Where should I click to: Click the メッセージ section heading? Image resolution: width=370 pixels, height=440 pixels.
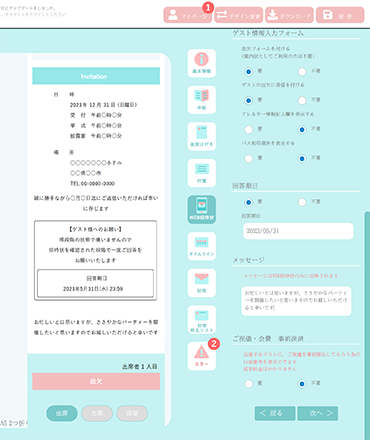[x=249, y=260]
